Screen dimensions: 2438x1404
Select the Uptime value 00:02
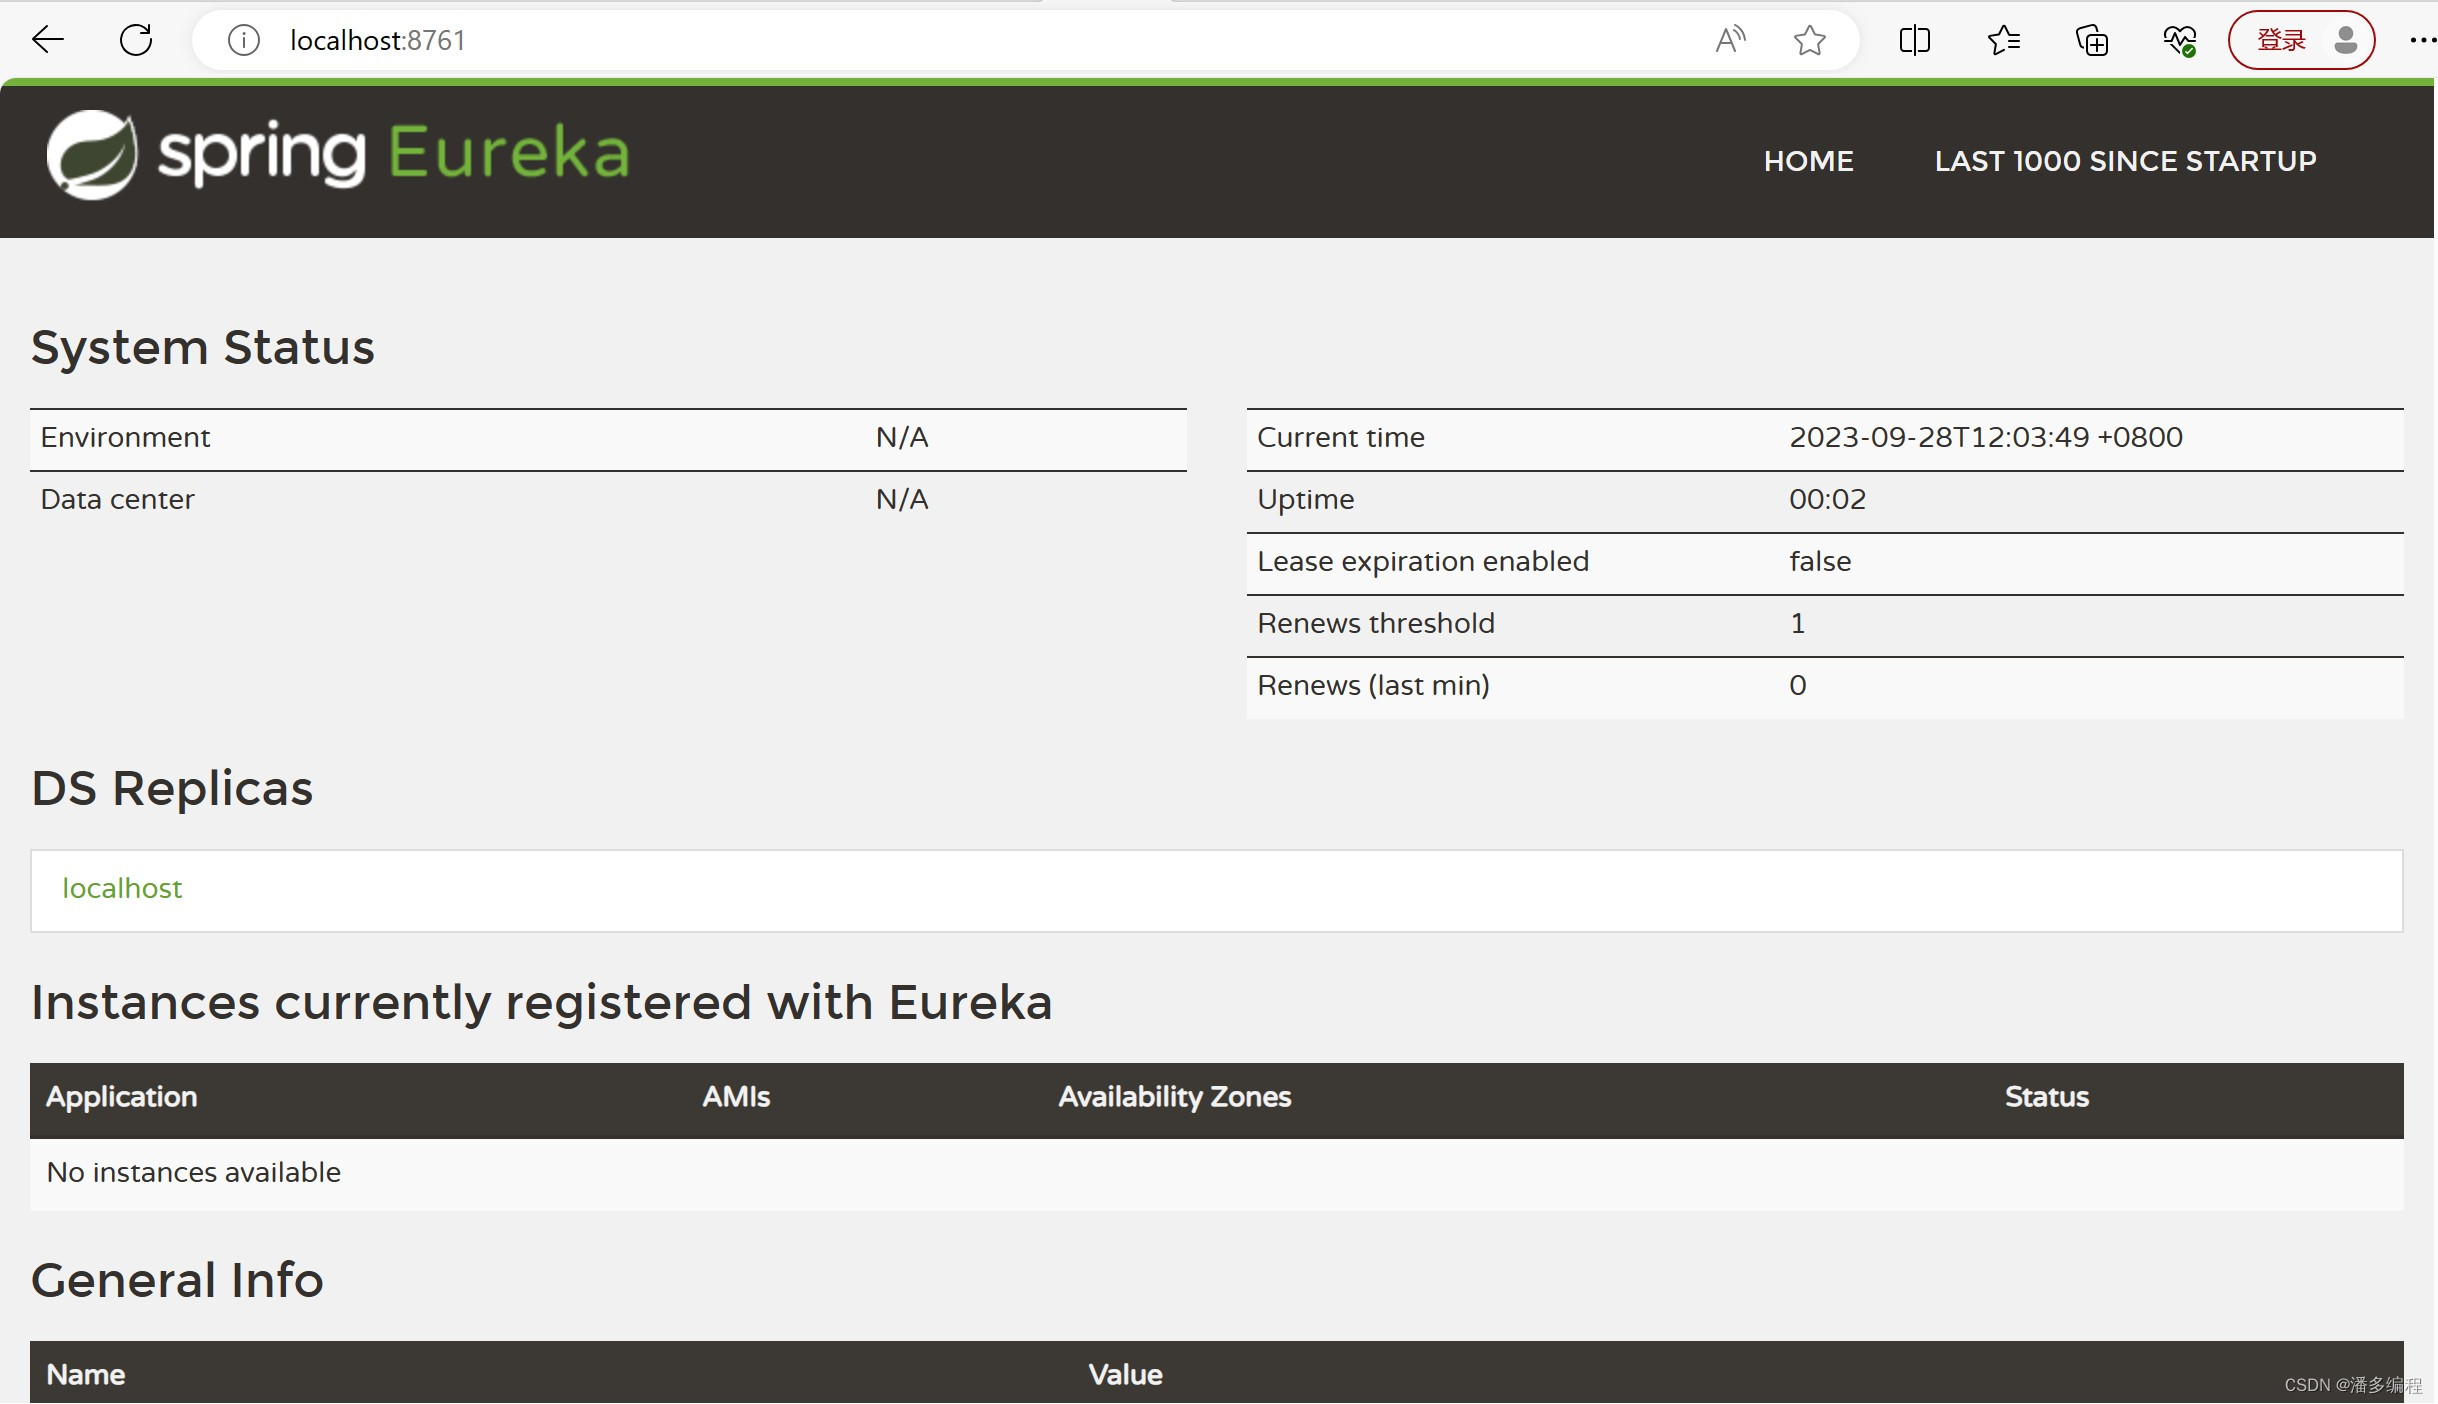click(x=1827, y=500)
